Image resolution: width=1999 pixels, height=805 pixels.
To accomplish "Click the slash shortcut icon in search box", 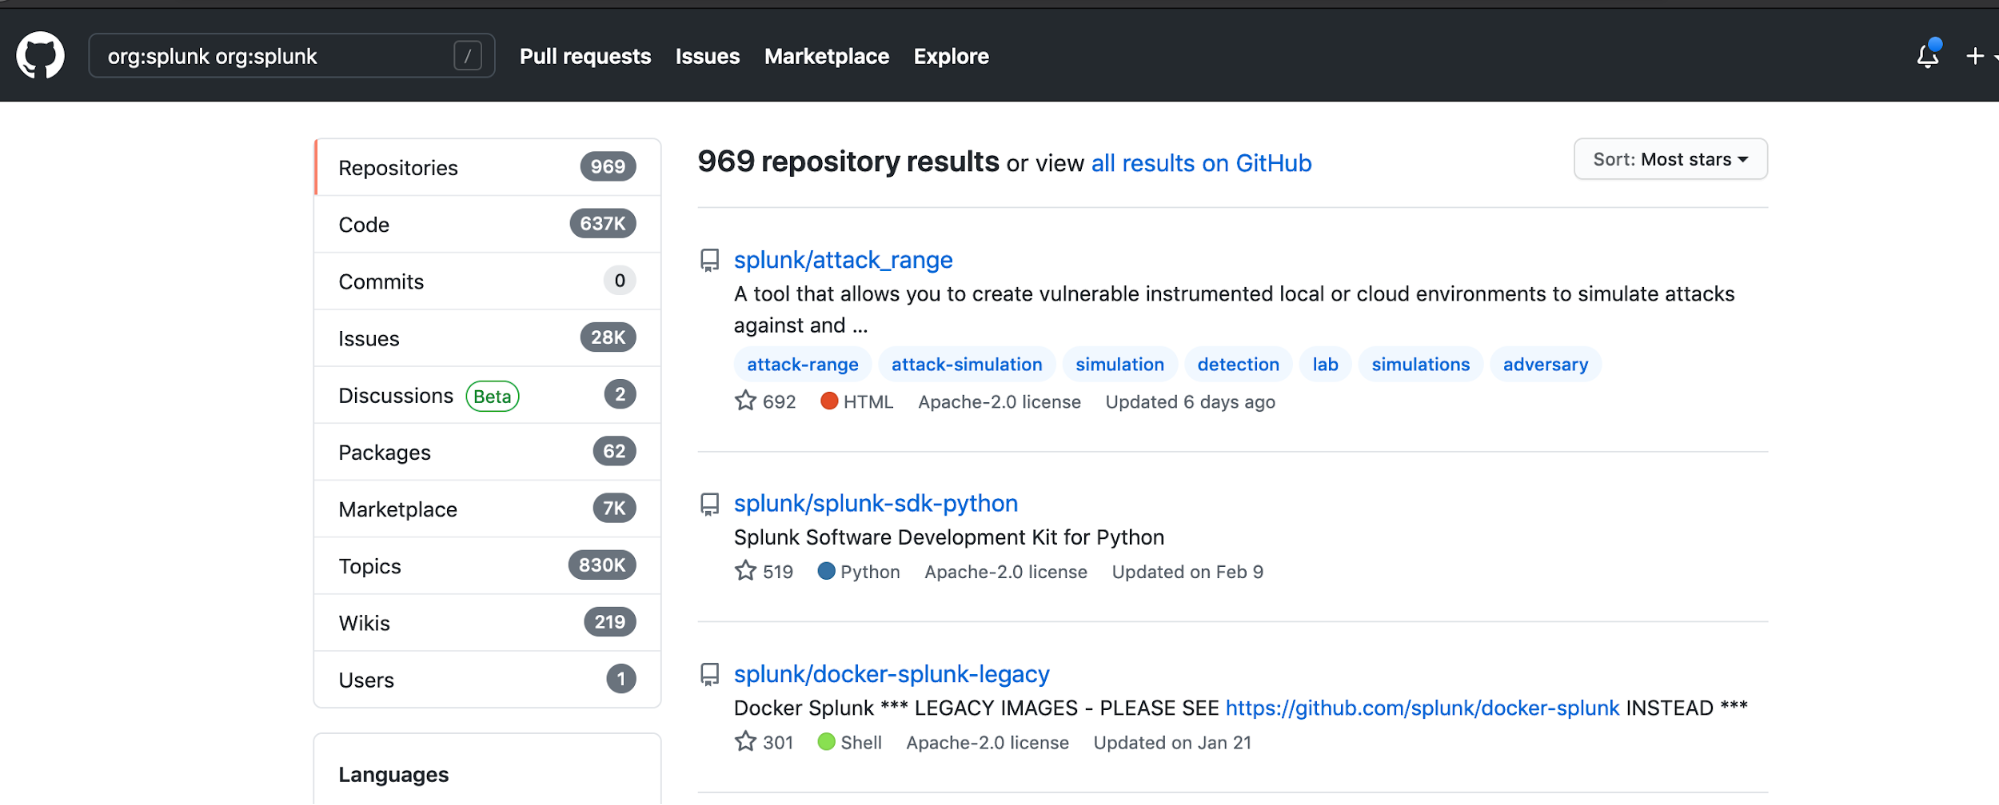I will tap(467, 56).
